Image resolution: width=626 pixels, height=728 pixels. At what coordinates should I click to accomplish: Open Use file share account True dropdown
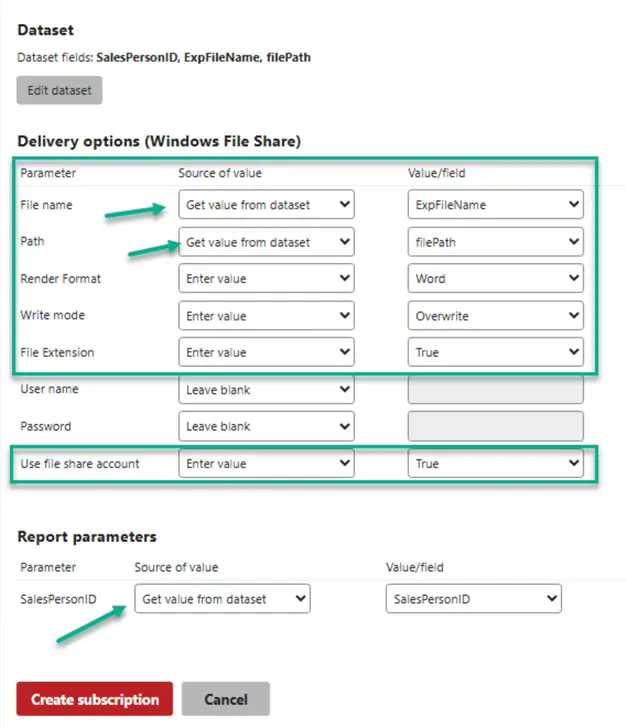[x=496, y=464]
